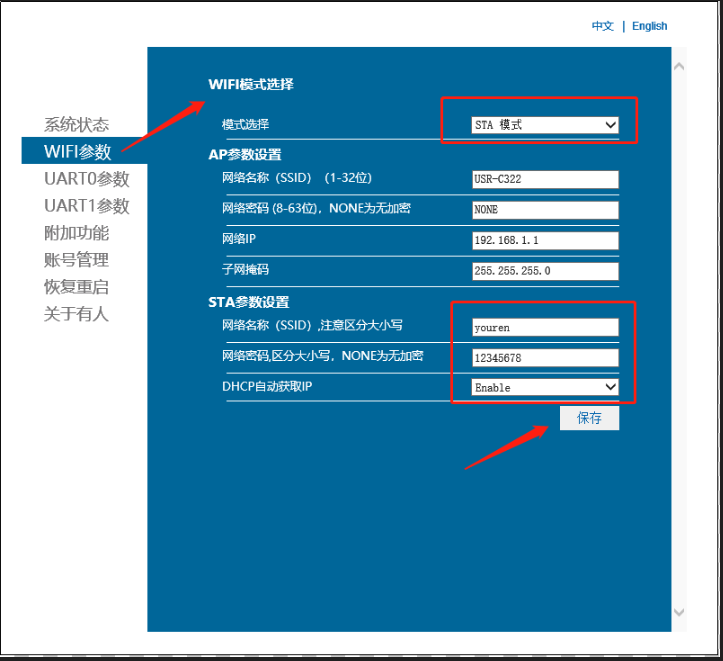The width and height of the screenshot is (723, 661).
Task: Open the UART0参数 page
Action: point(86,179)
